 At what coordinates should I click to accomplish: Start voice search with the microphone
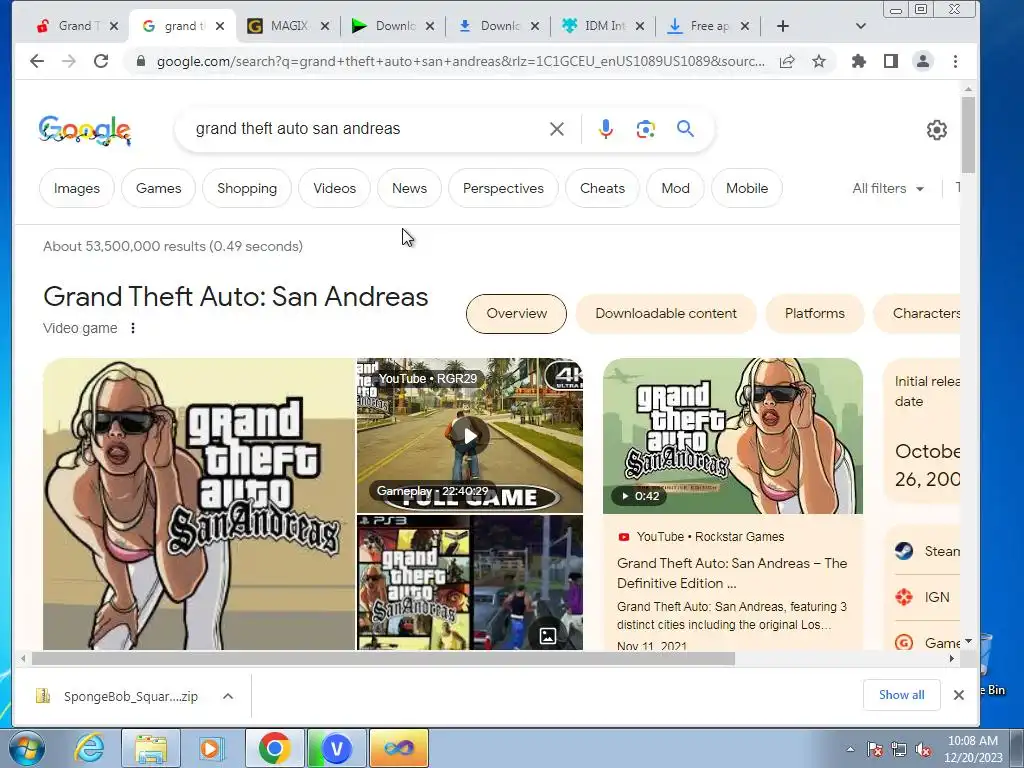click(x=606, y=129)
